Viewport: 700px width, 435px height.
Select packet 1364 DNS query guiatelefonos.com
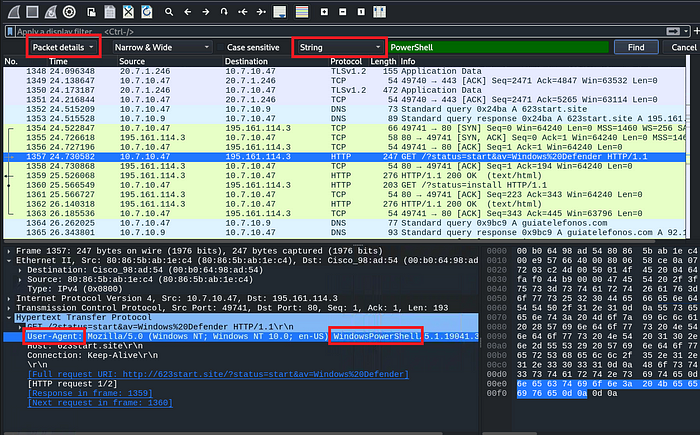344,223
